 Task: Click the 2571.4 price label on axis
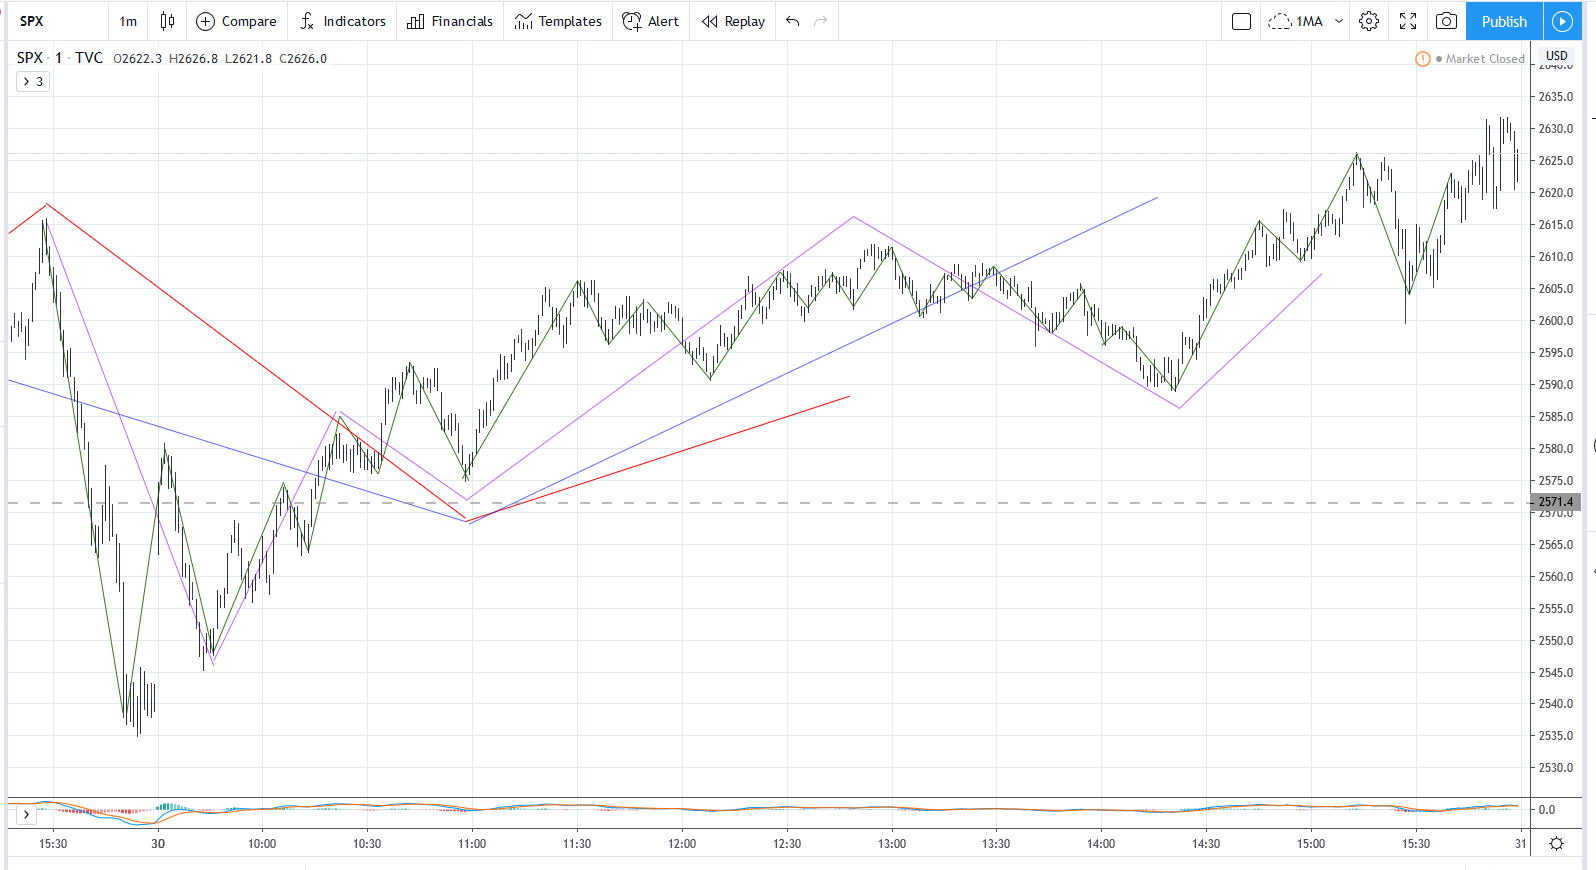[1556, 502]
